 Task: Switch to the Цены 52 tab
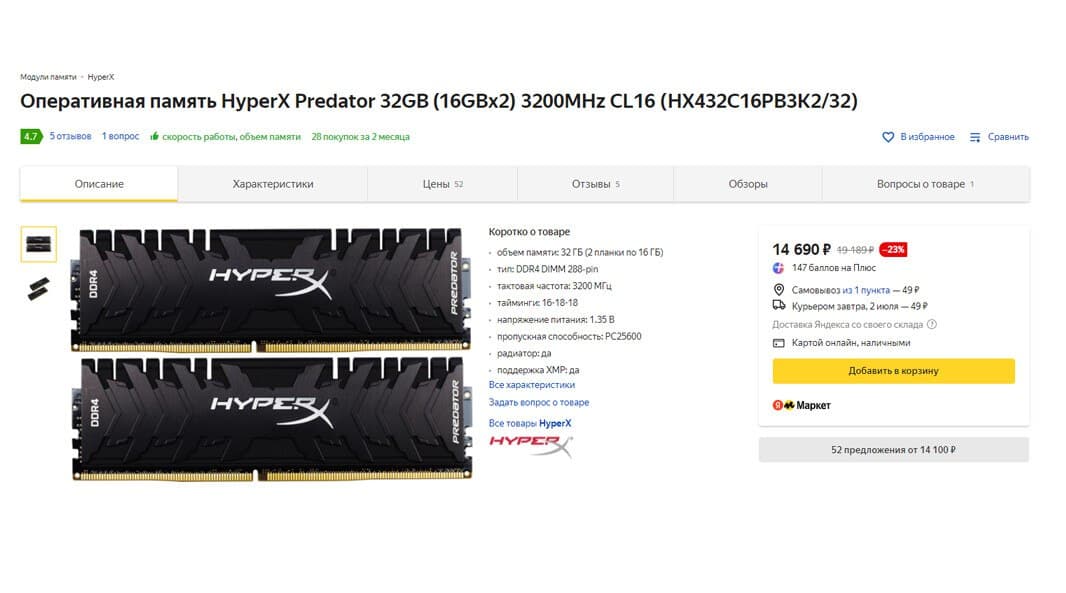point(443,184)
